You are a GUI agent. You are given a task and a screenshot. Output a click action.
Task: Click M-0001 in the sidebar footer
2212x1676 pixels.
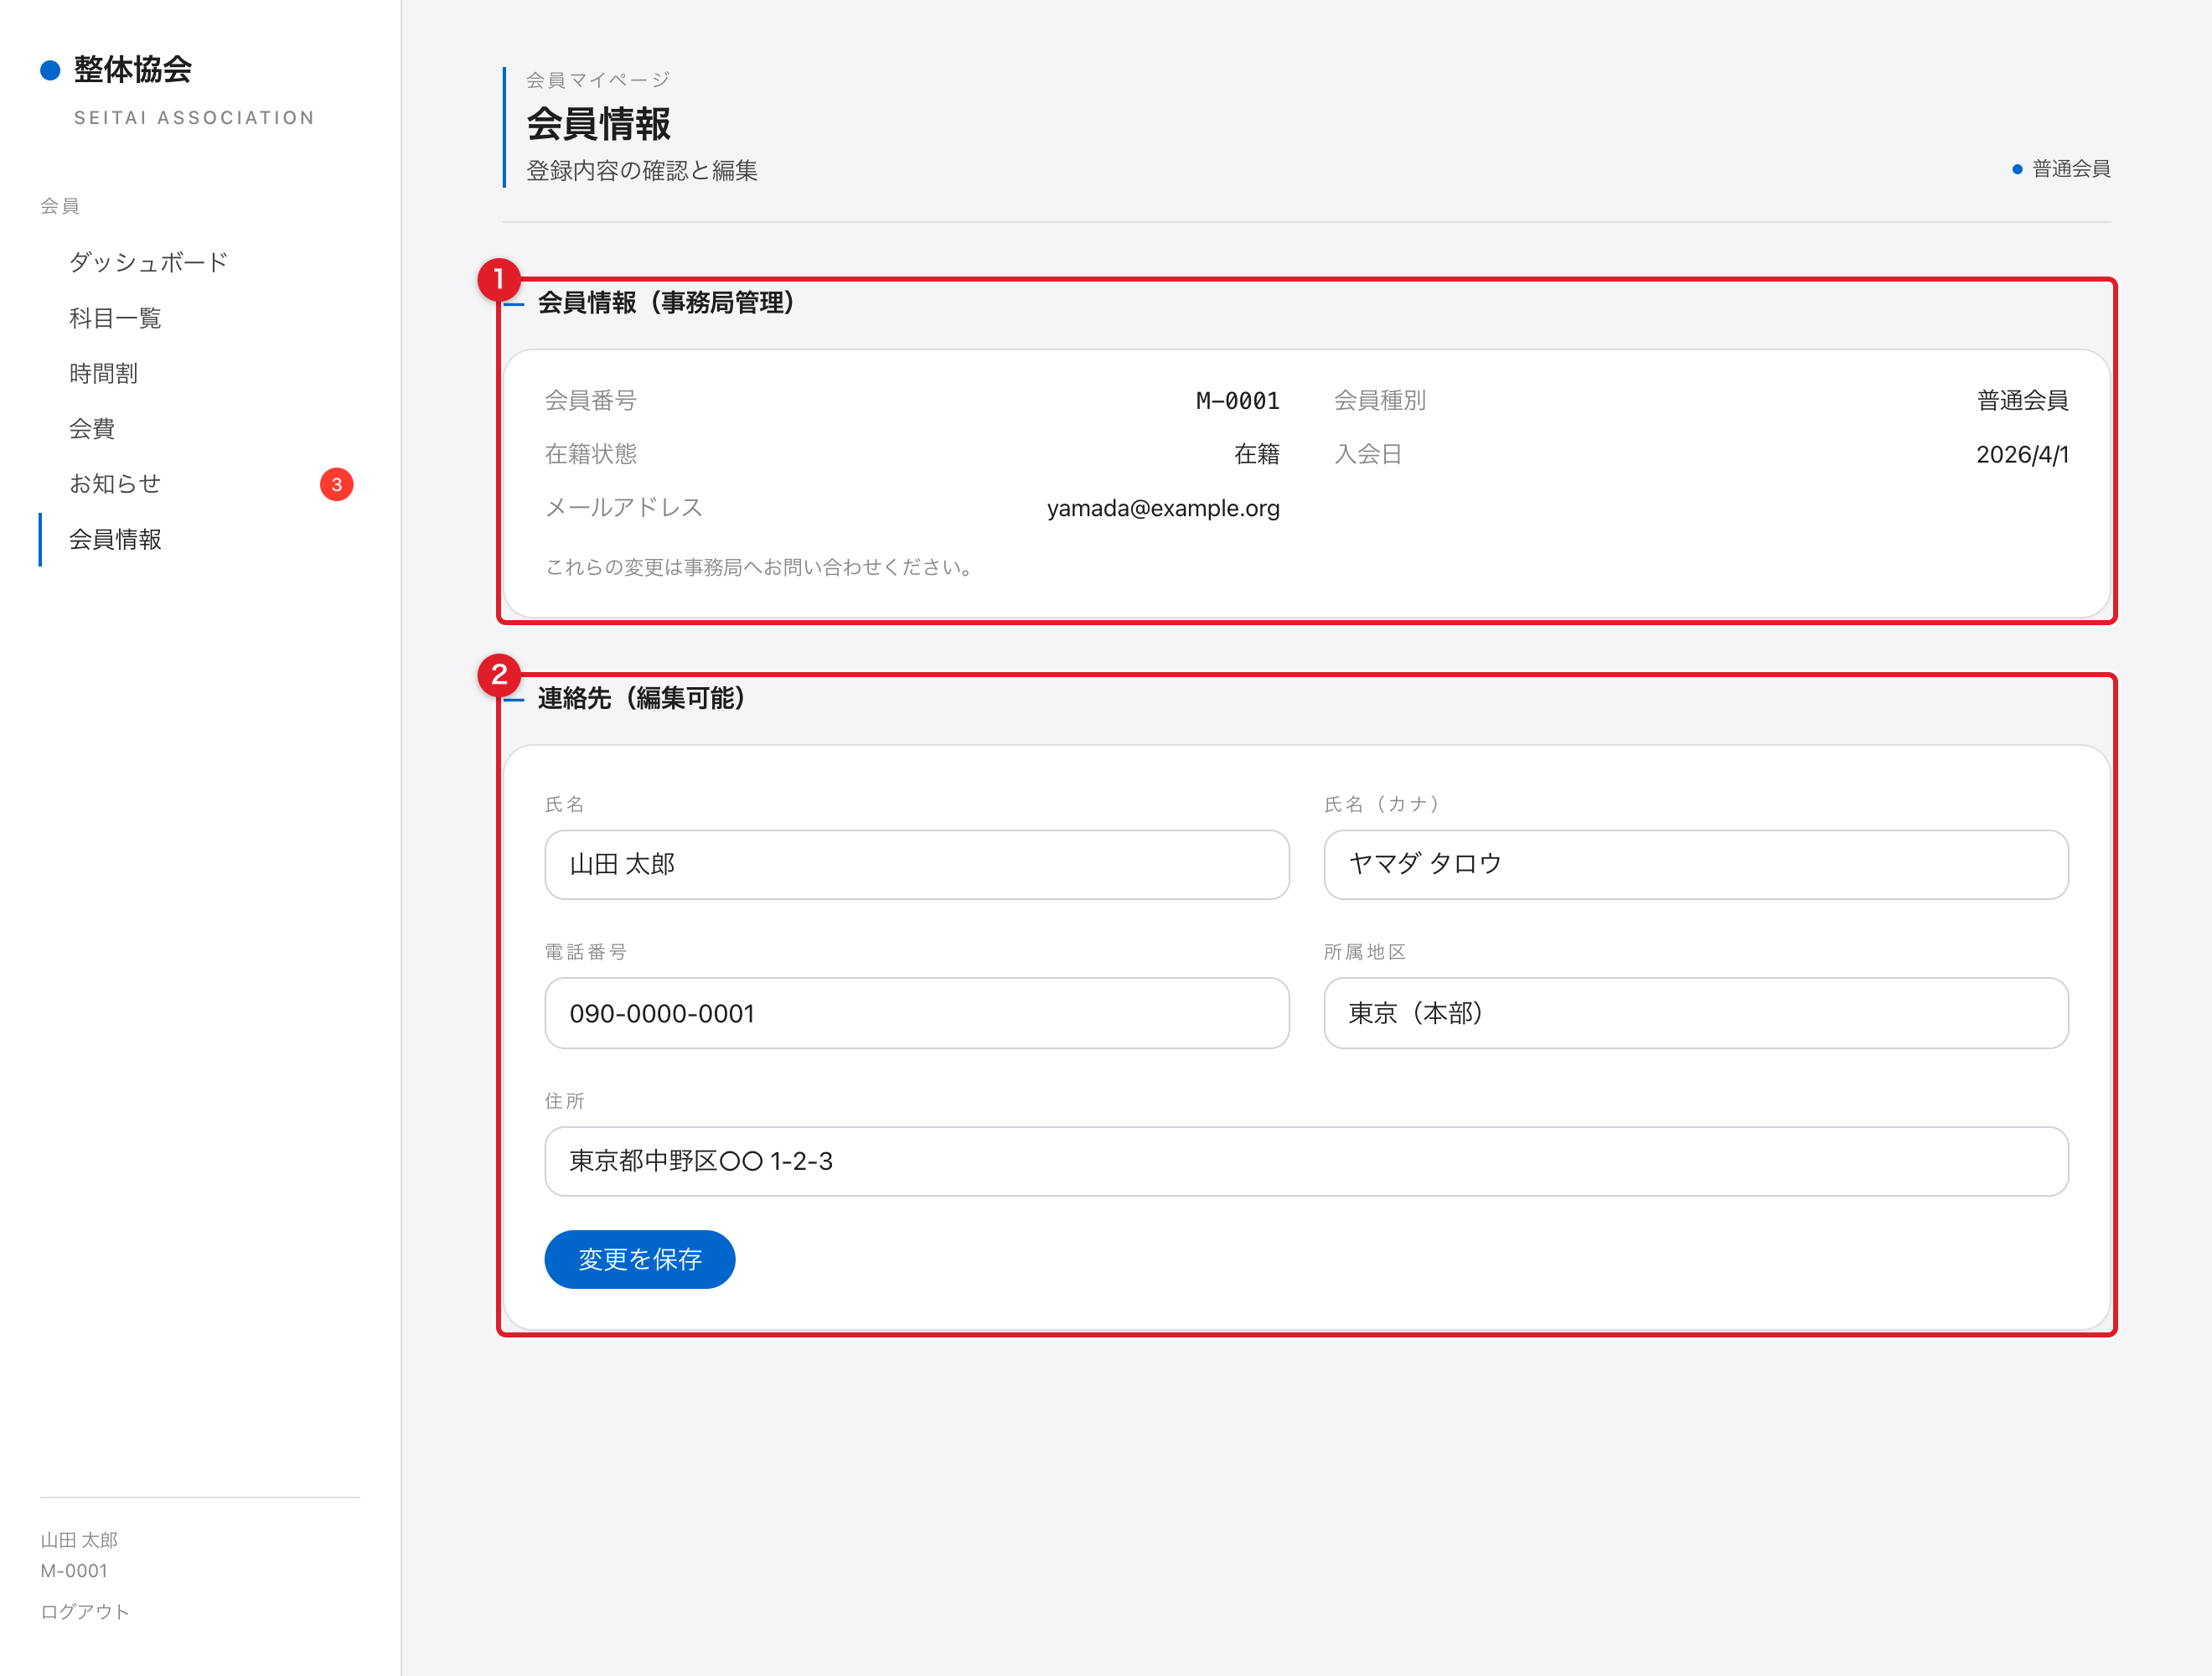[x=74, y=1570]
